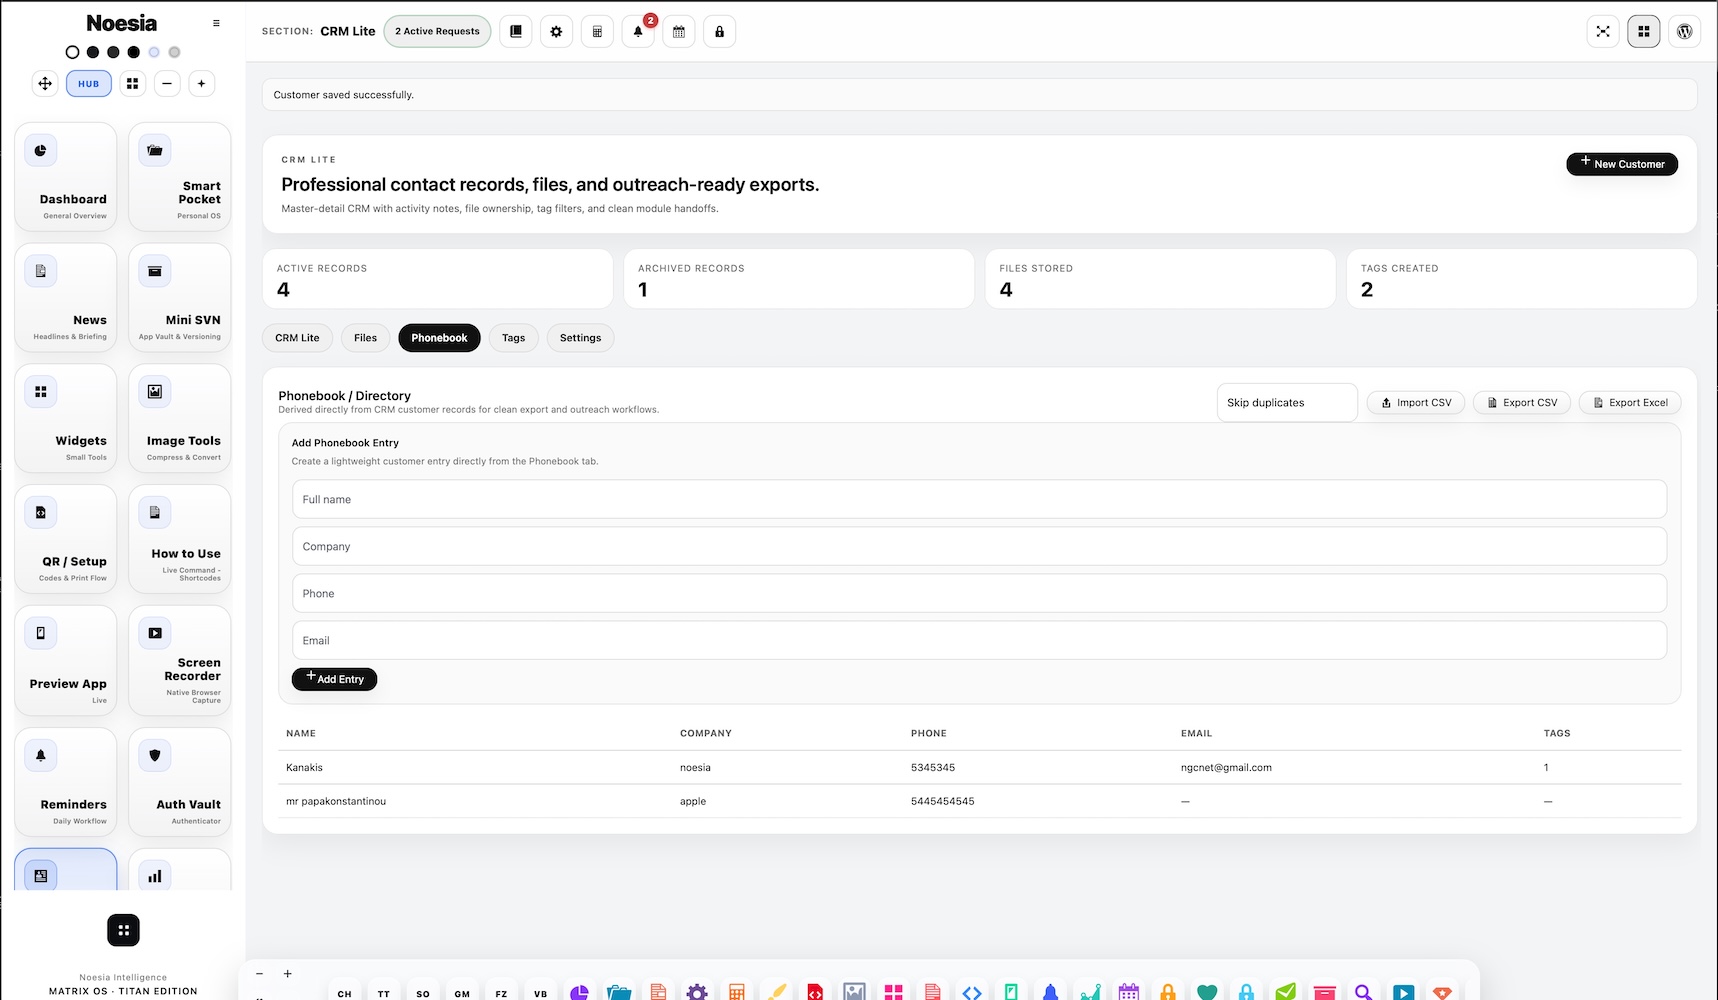Open the Mini SVN tile

click(180, 297)
